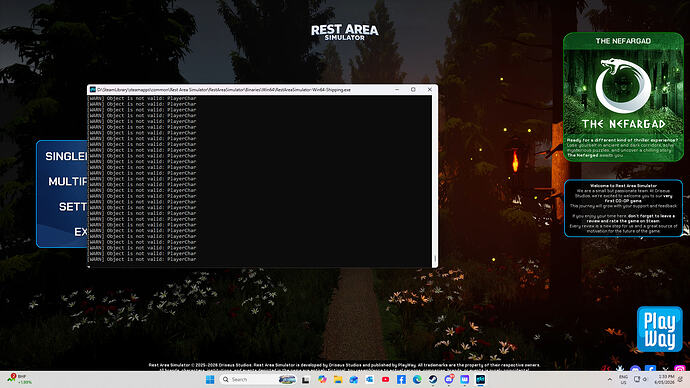
Task: Open the Windows Start menu
Action: tap(210, 379)
